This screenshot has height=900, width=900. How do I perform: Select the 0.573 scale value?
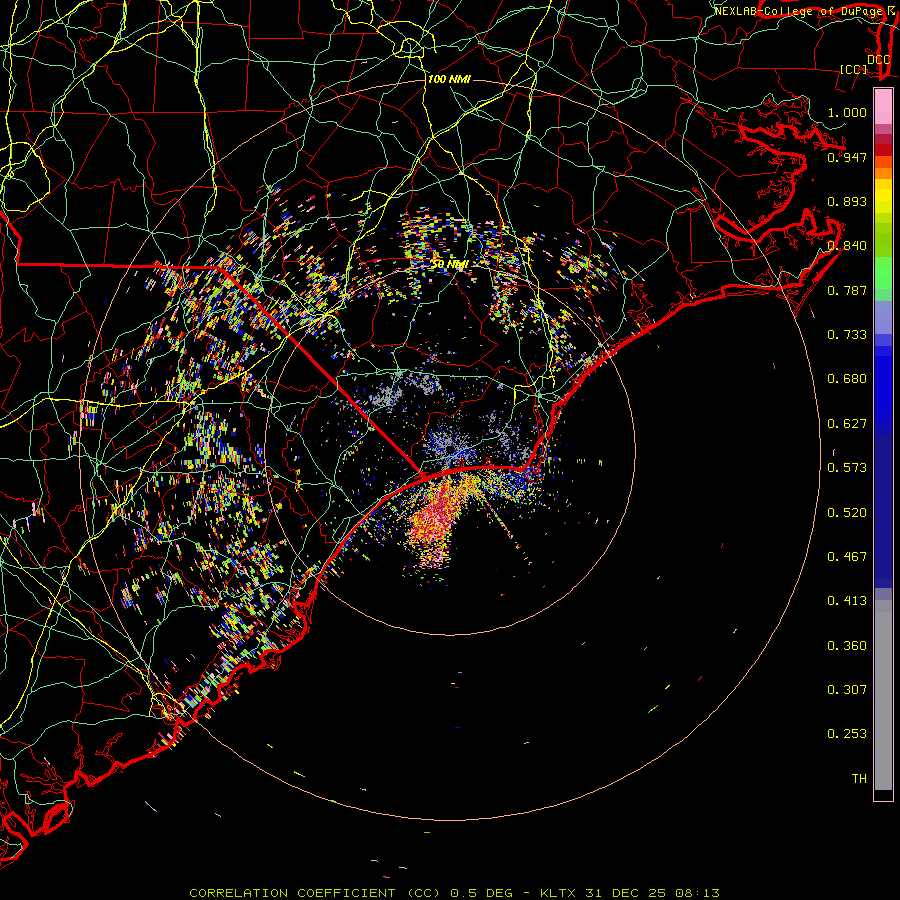click(847, 468)
